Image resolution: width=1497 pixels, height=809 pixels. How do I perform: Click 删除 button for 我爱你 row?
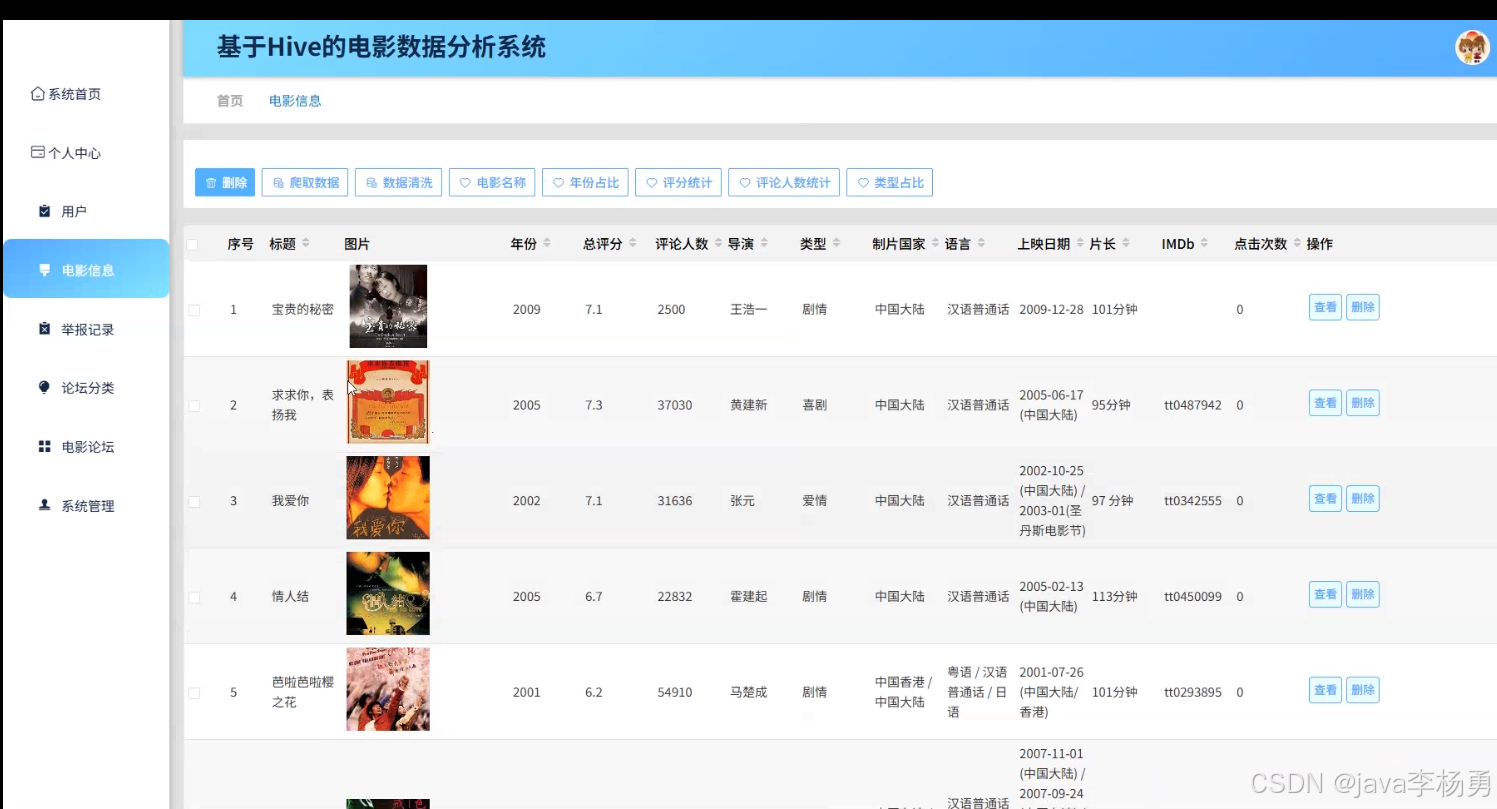[x=1362, y=498]
